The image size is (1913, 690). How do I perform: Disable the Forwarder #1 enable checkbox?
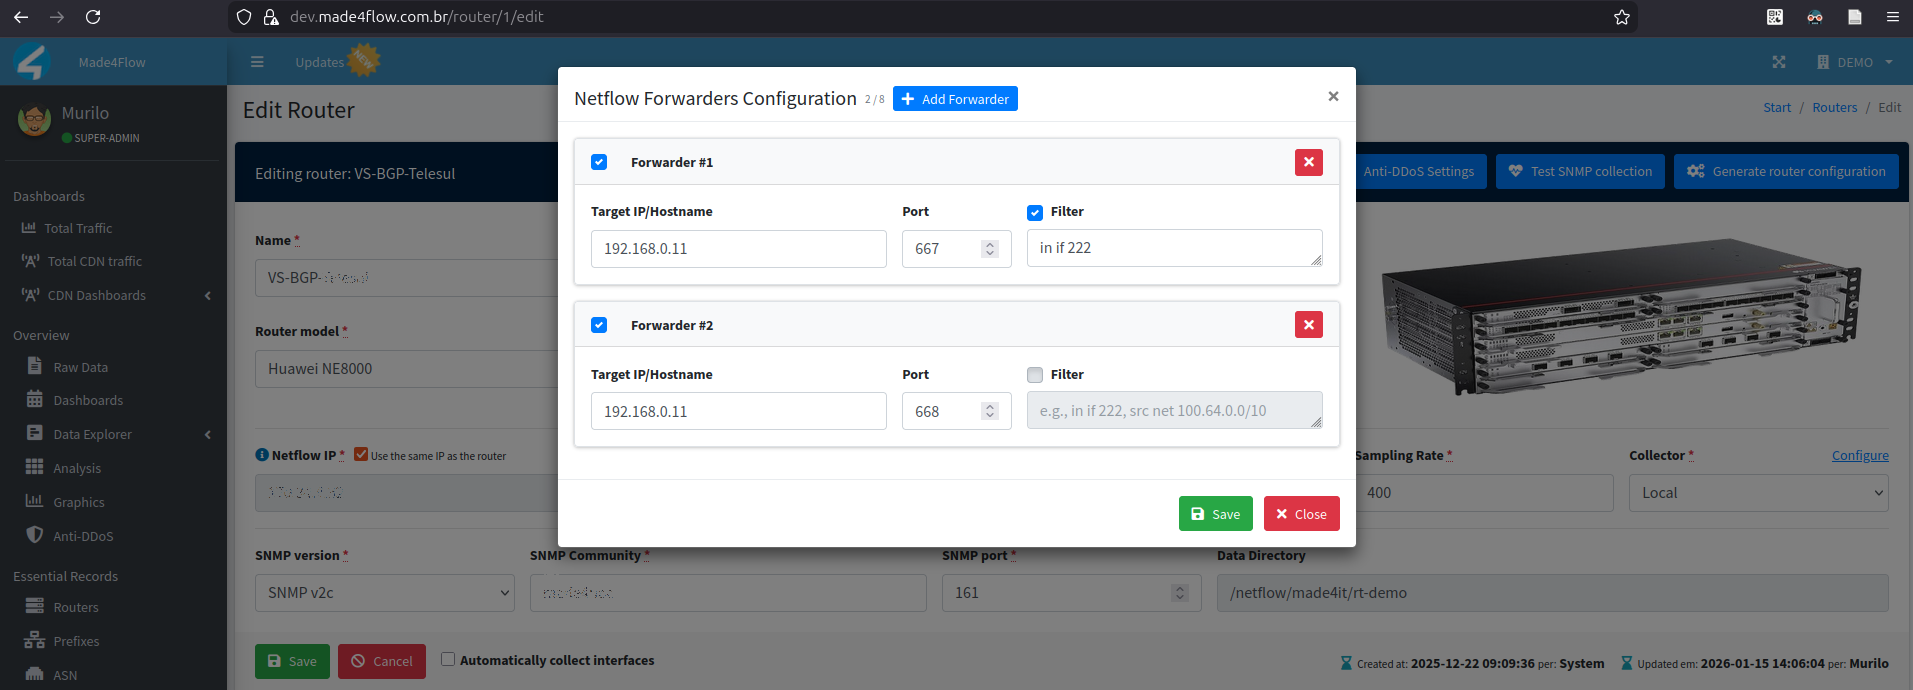(599, 162)
